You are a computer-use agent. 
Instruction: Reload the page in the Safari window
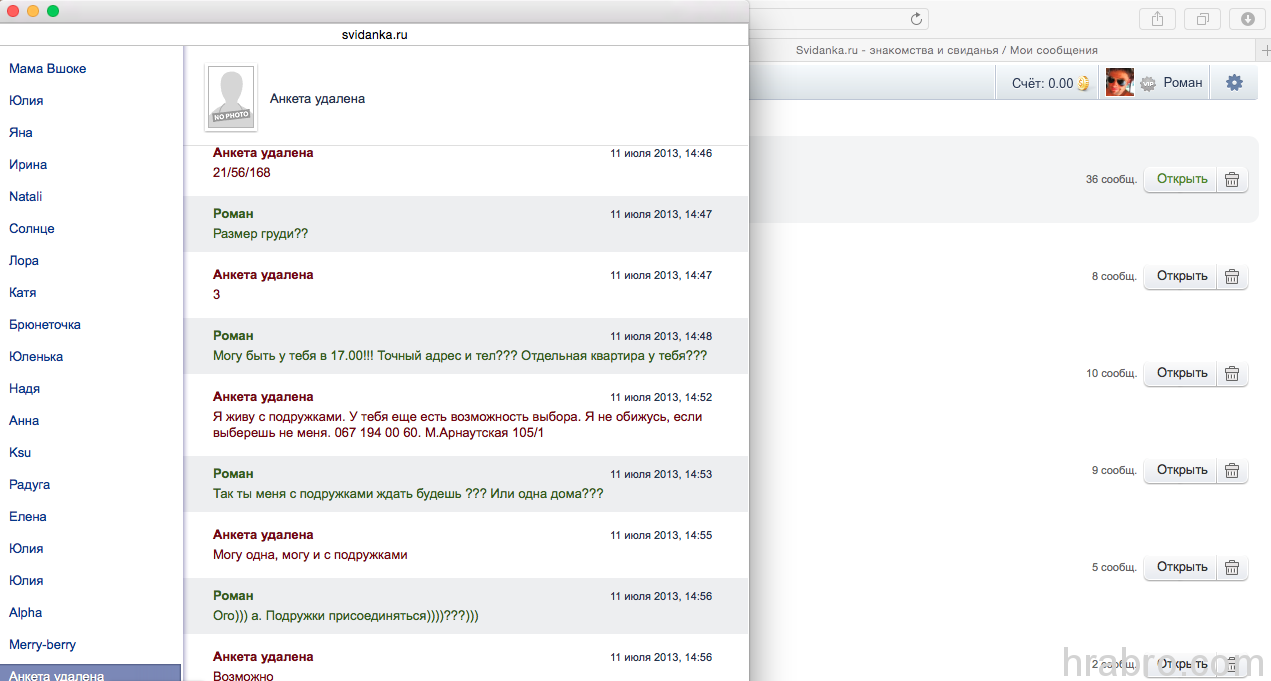[916, 19]
